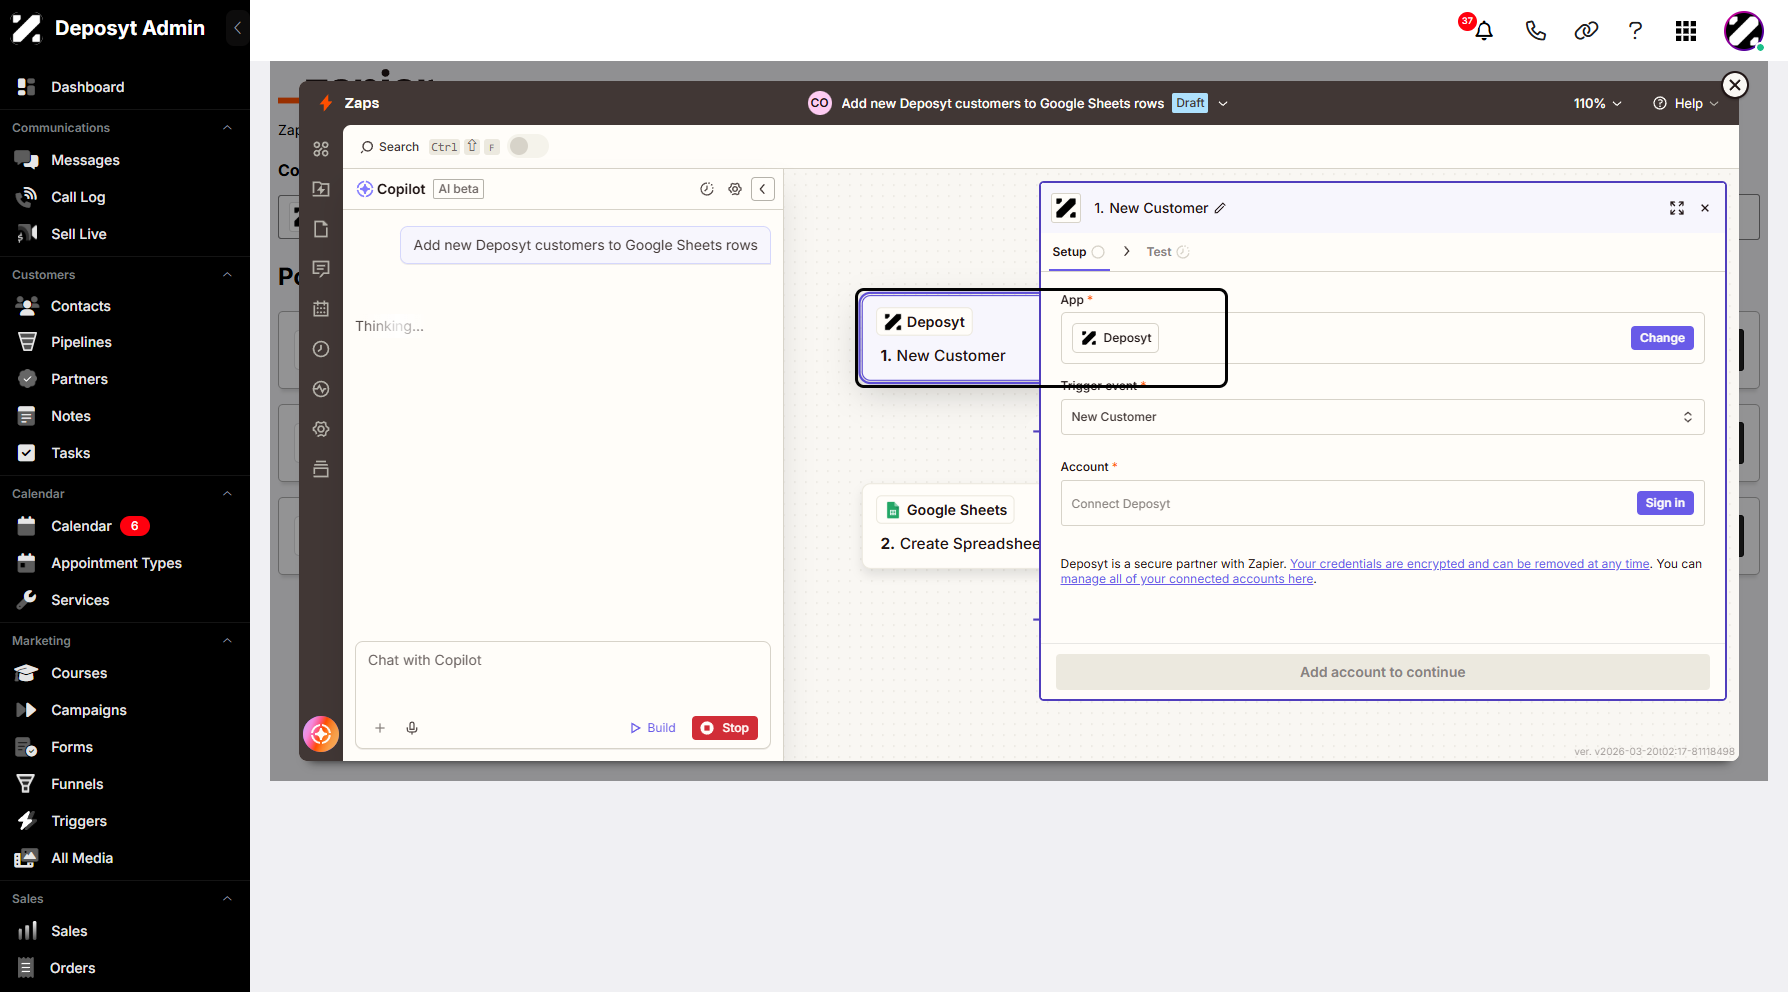
Task: Click the import step sidebar icon
Action: click(321, 189)
